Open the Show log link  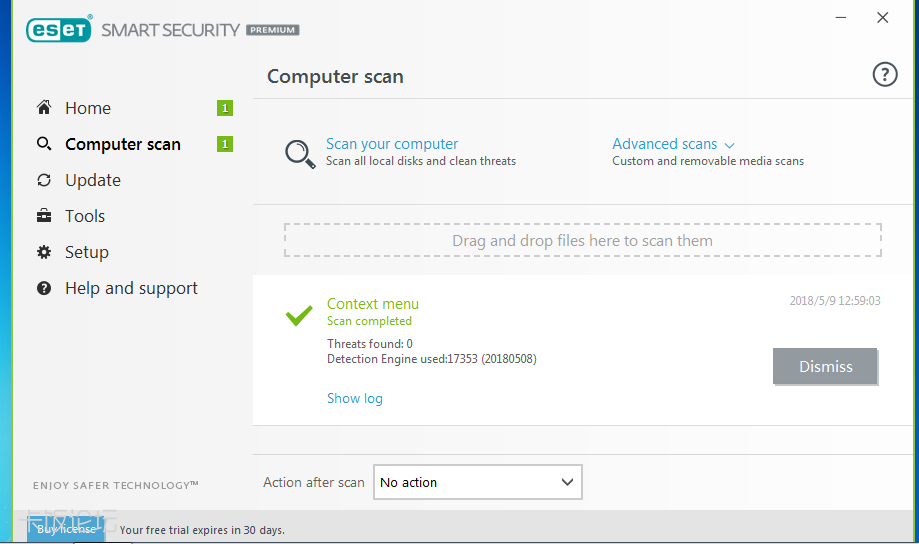tap(355, 398)
